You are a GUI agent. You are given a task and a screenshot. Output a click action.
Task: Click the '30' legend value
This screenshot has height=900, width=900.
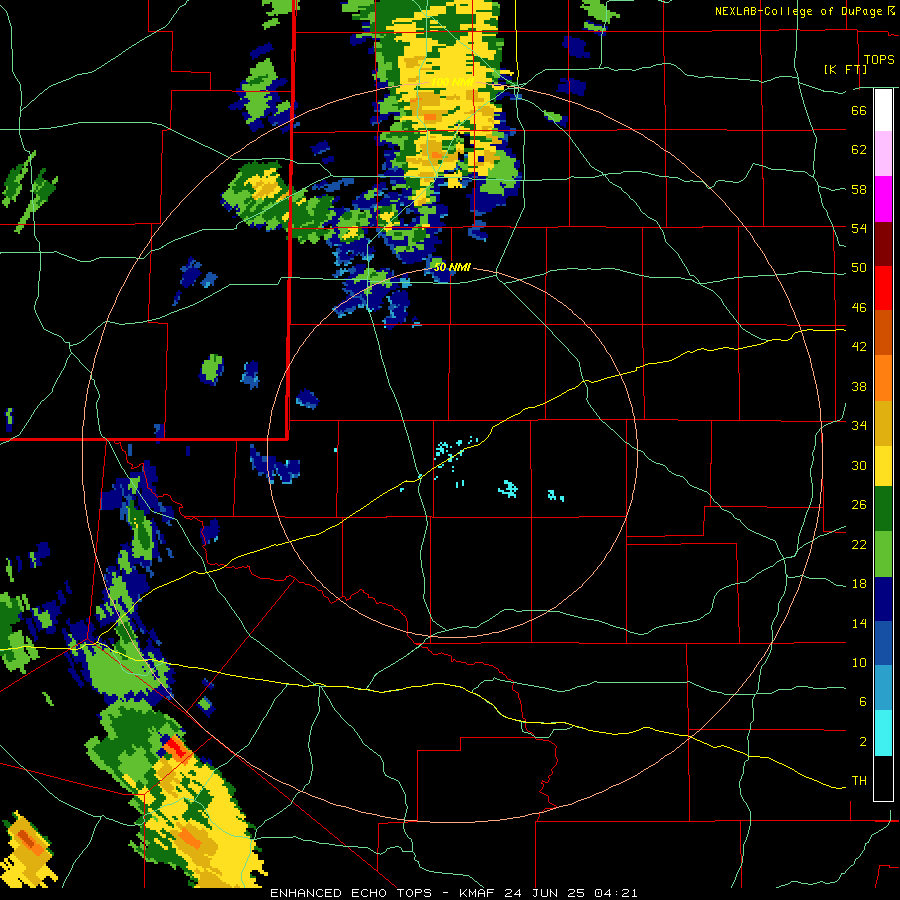tap(859, 465)
